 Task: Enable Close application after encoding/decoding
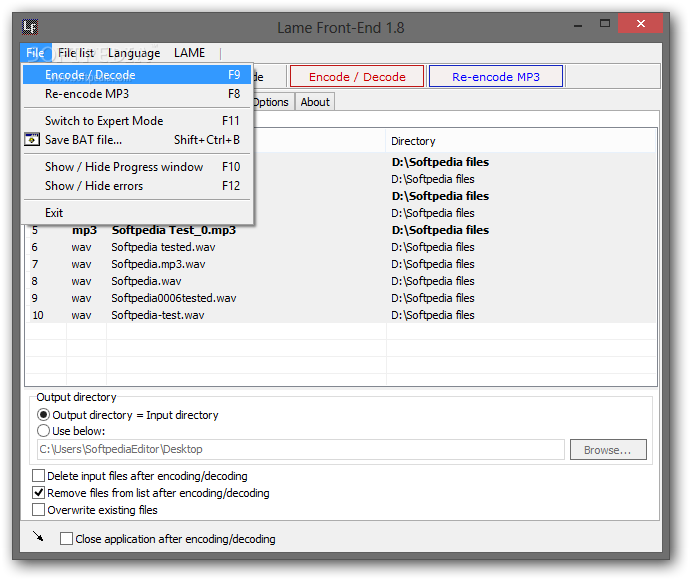(168, 539)
